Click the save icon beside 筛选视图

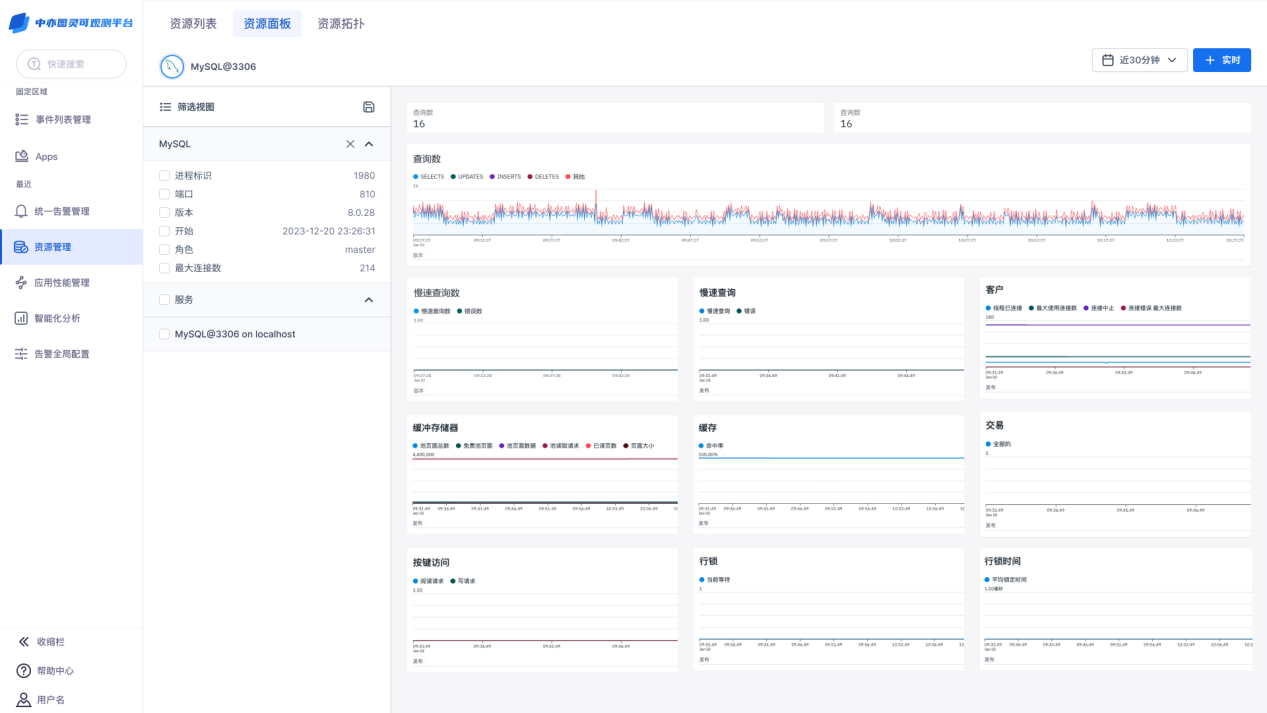click(x=368, y=107)
